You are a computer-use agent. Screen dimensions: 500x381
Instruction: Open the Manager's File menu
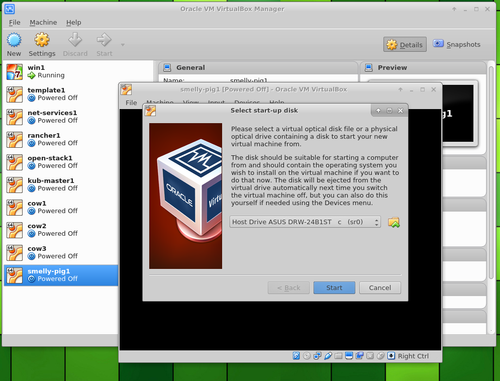pyautogui.click(x=14, y=22)
